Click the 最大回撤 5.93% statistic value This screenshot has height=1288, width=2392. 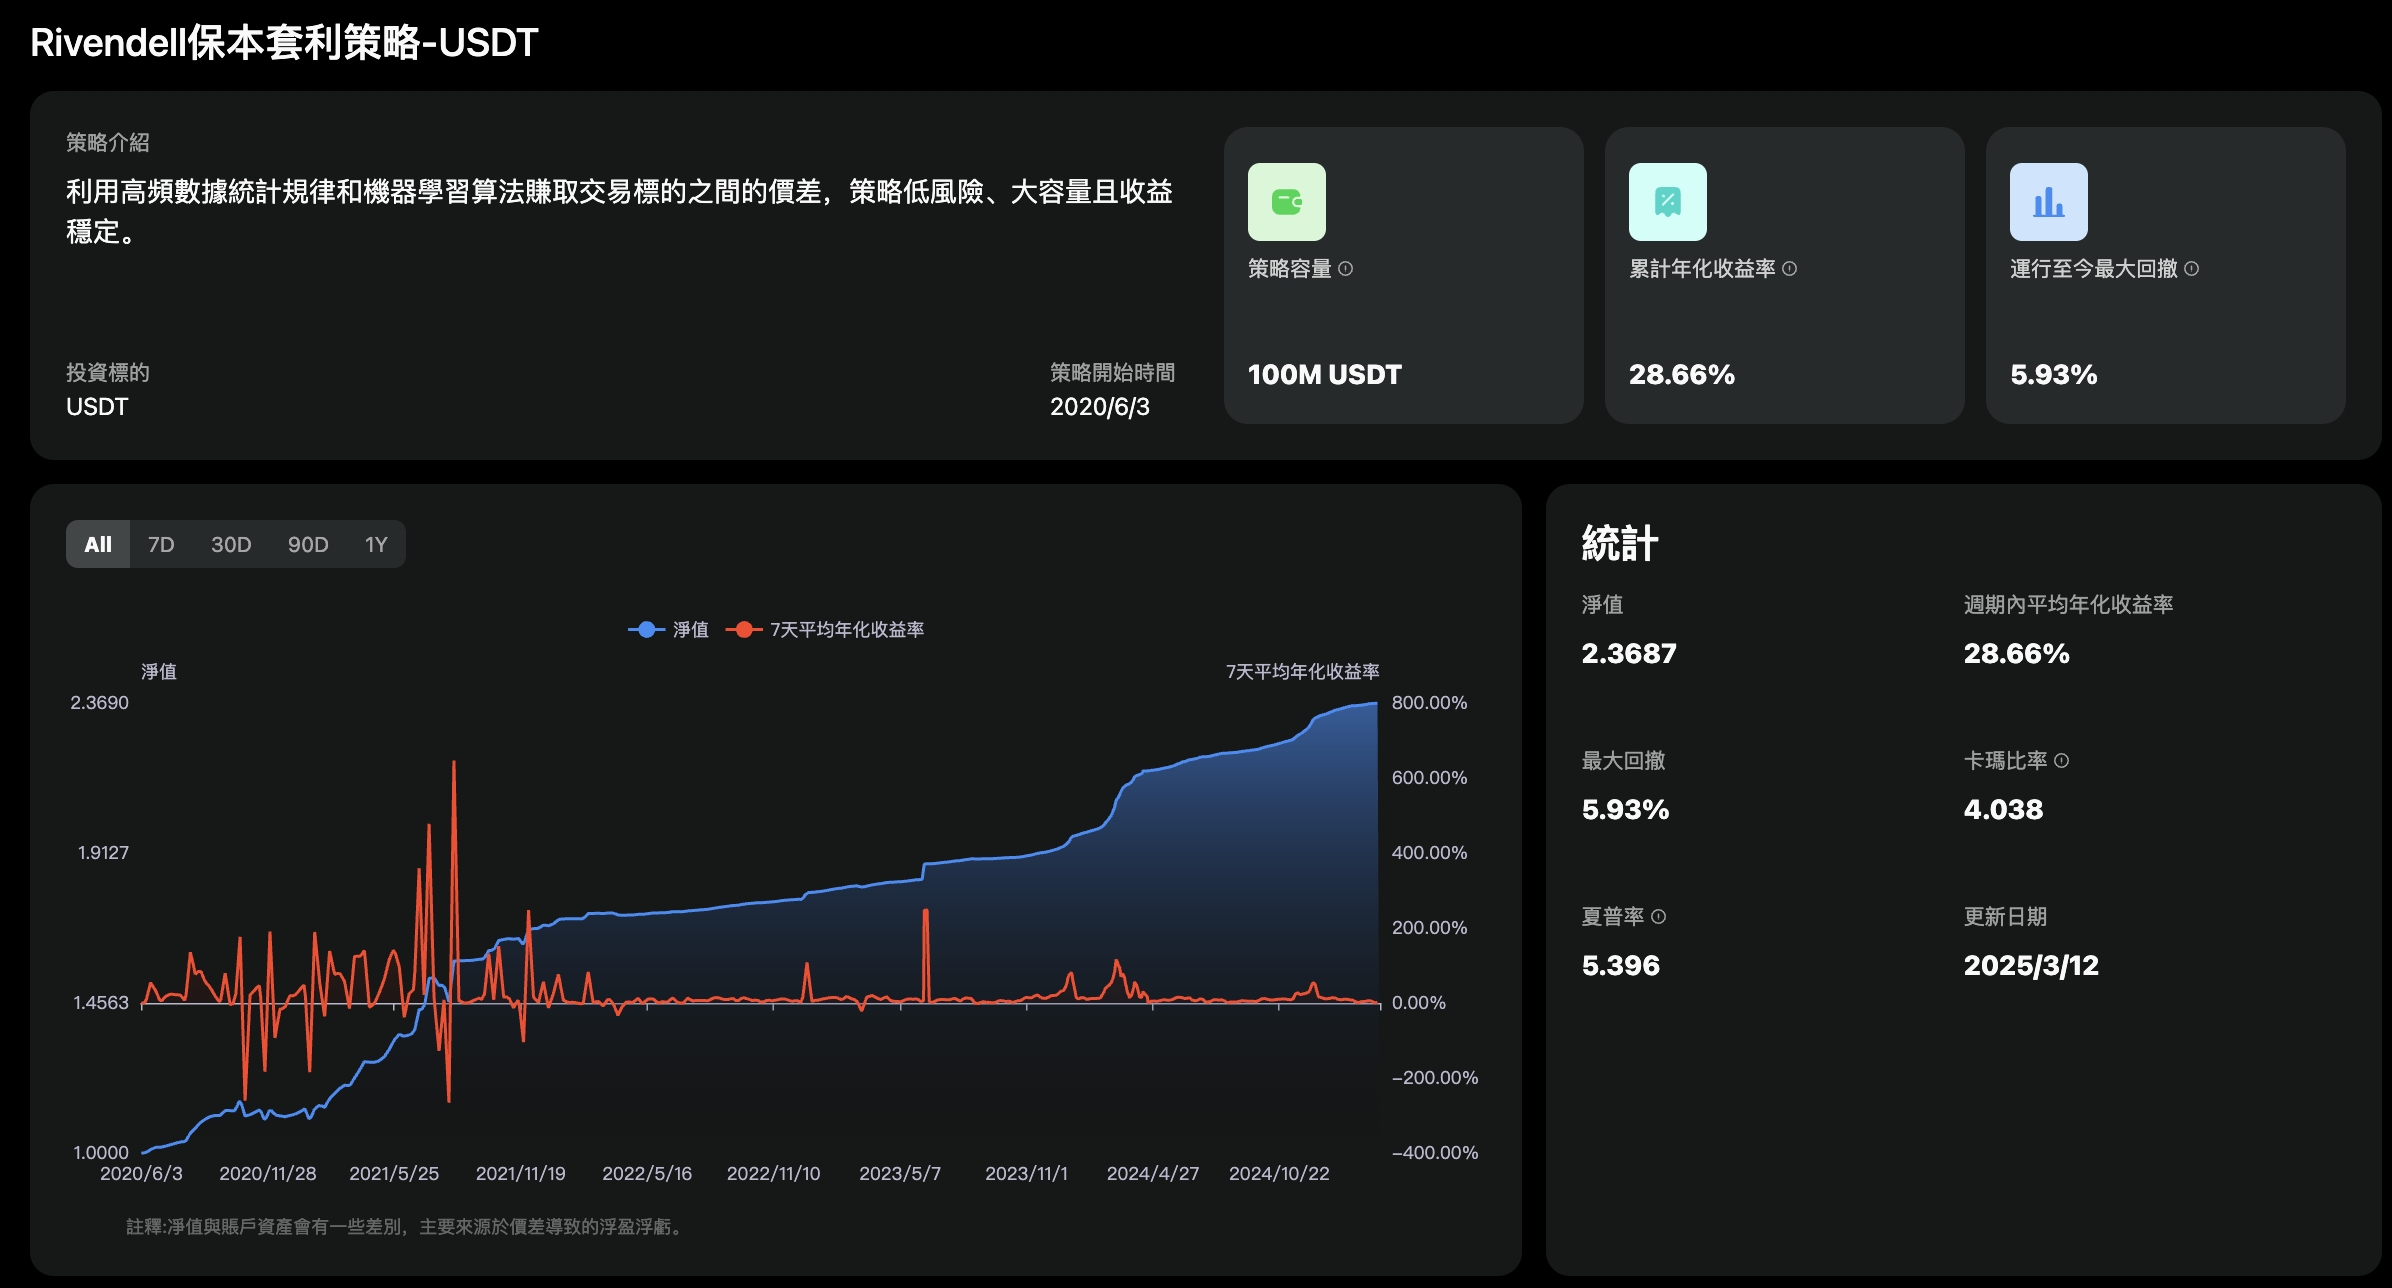pyautogui.click(x=1625, y=810)
